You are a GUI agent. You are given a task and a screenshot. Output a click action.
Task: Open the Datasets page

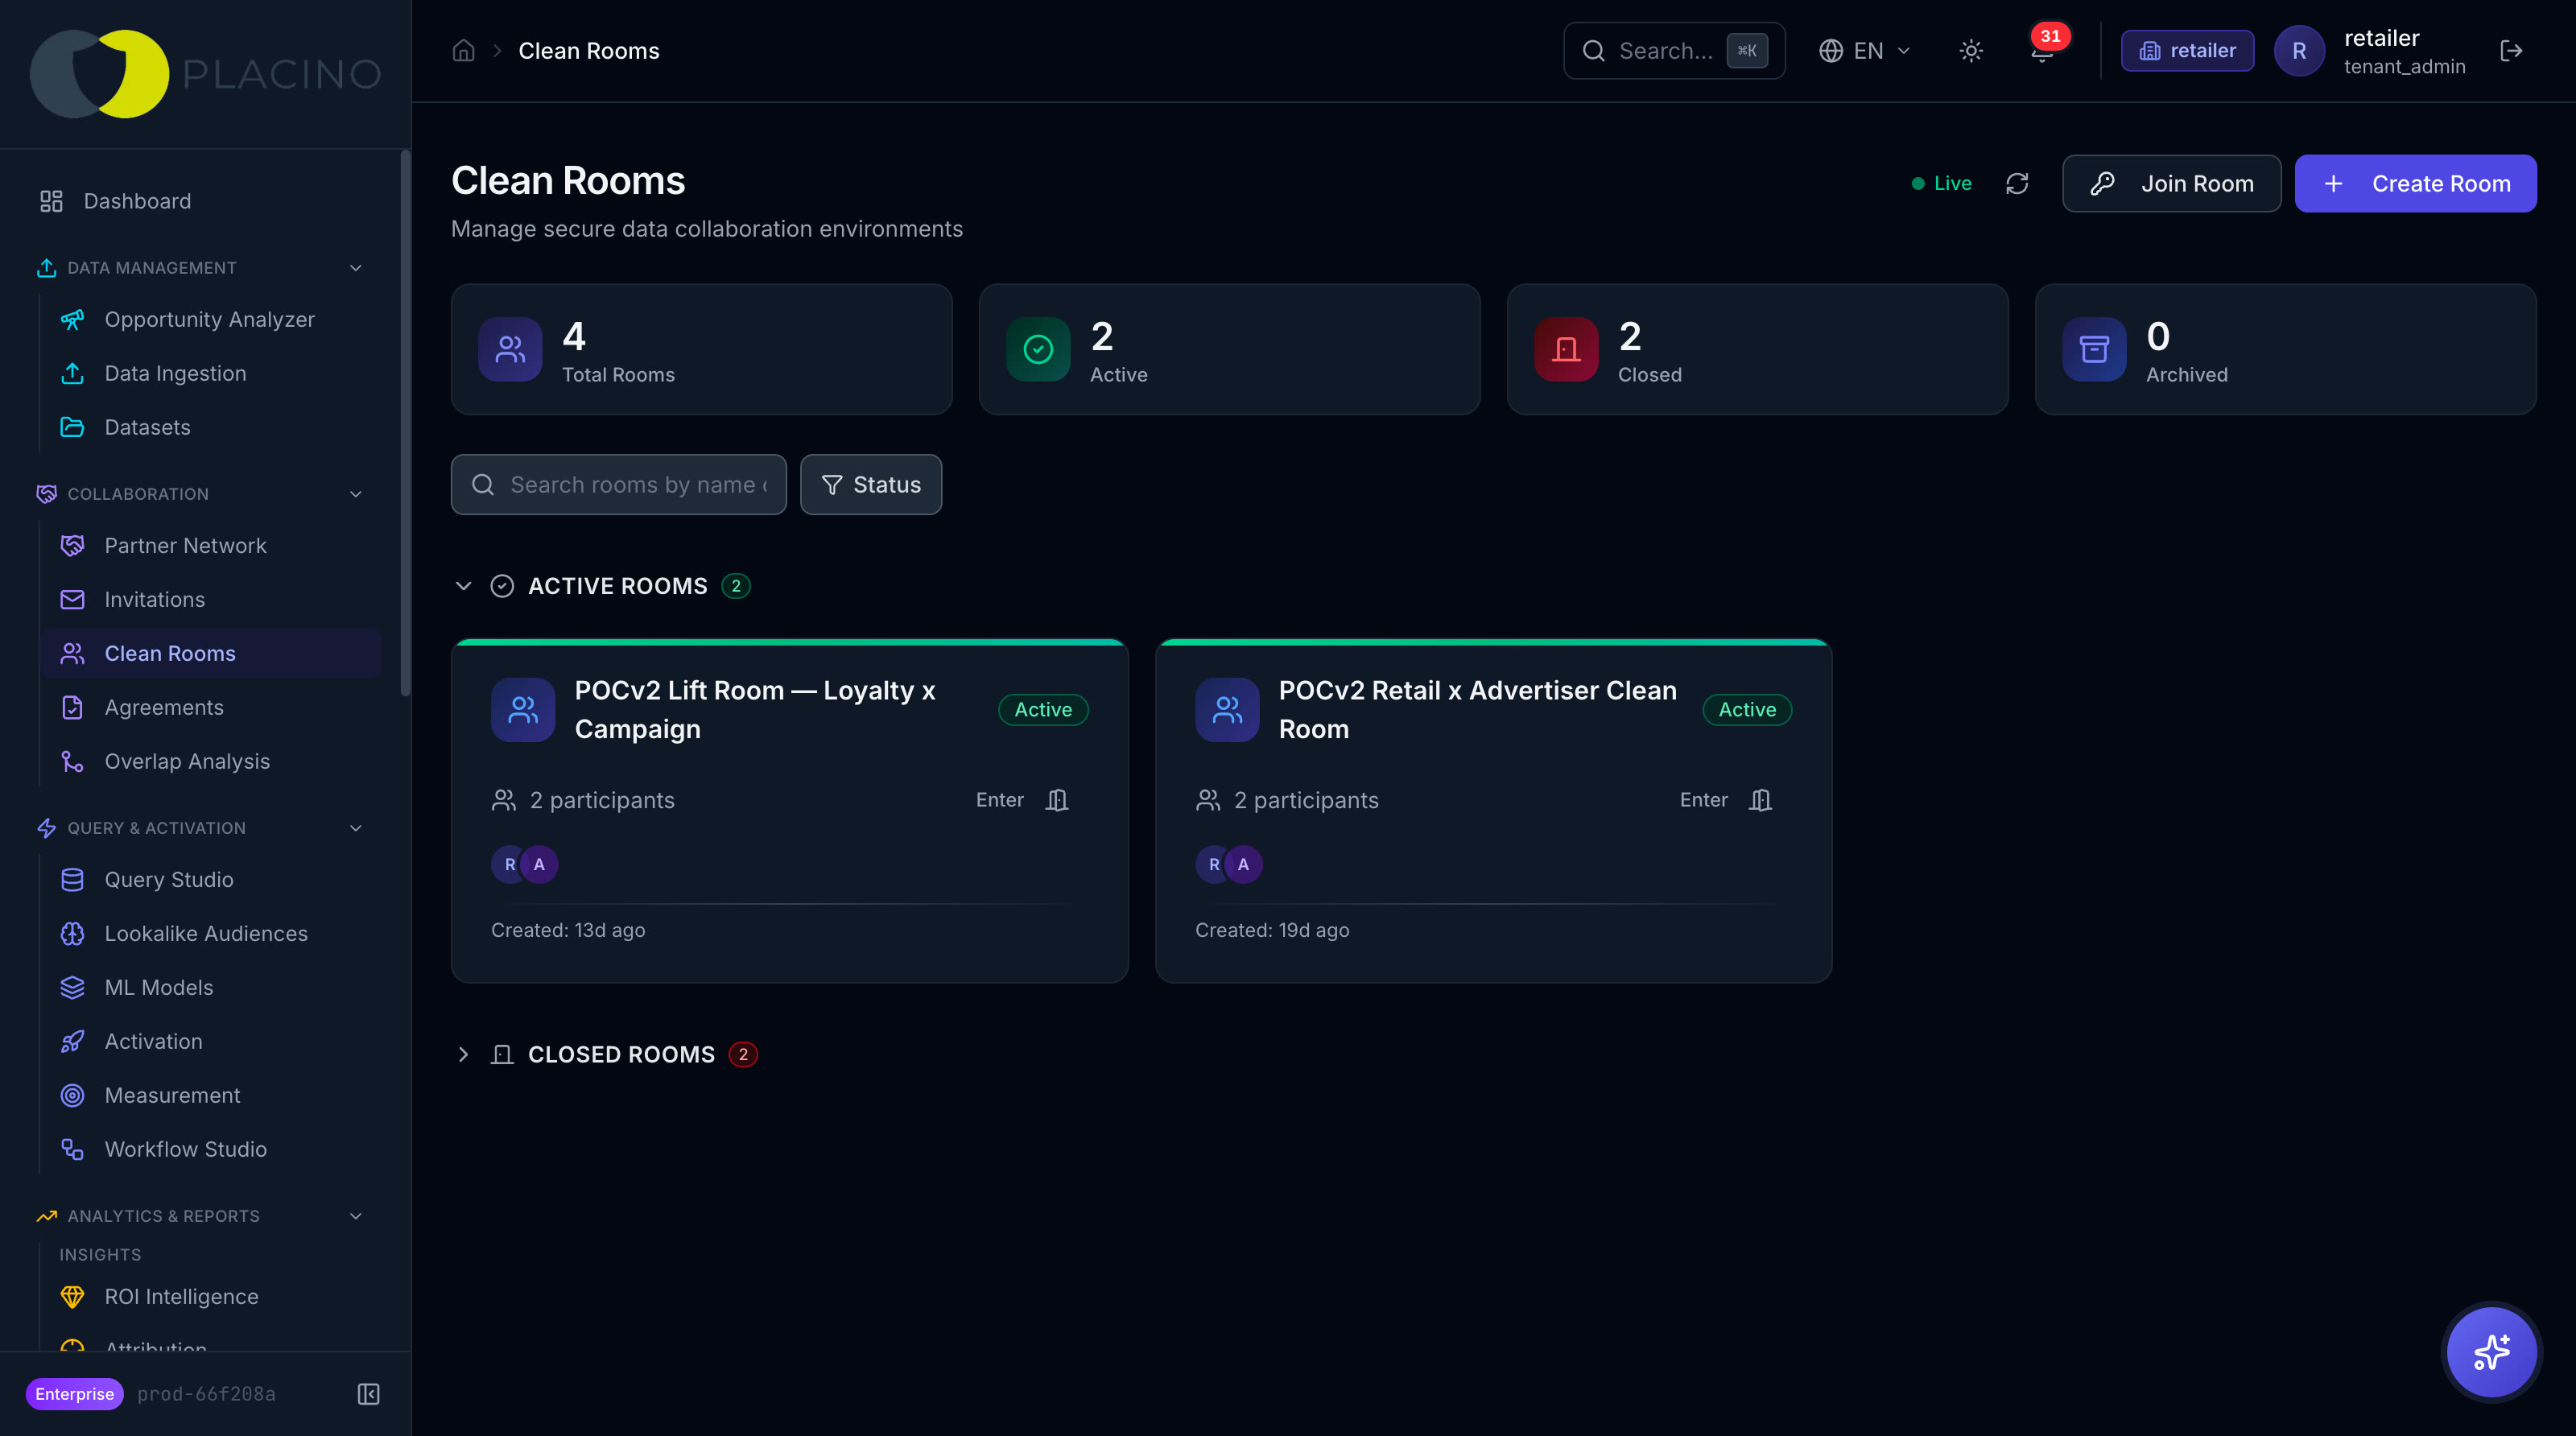click(x=211, y=427)
